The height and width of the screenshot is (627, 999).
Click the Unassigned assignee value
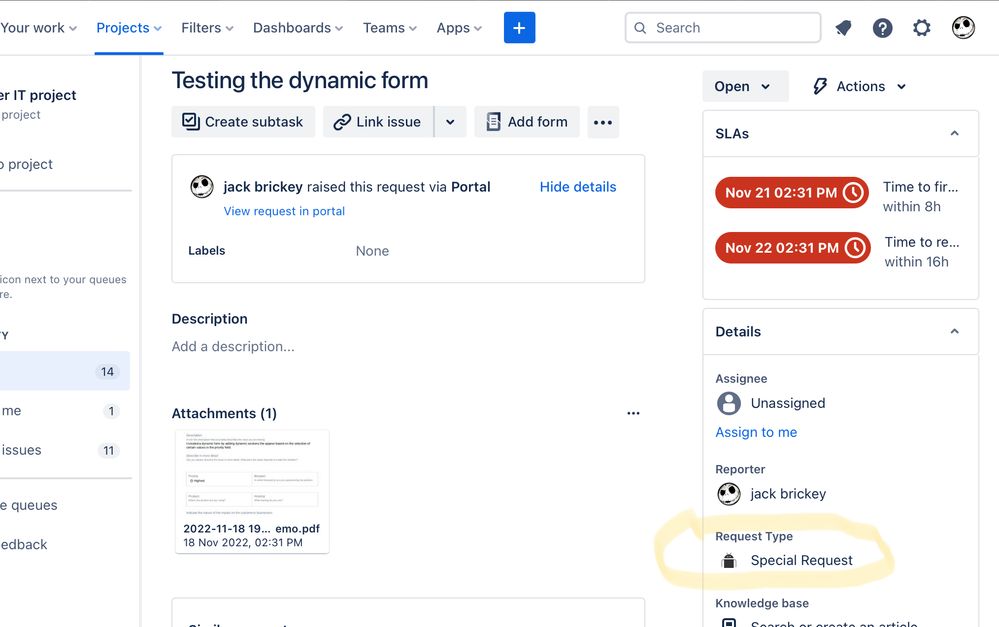click(x=788, y=403)
